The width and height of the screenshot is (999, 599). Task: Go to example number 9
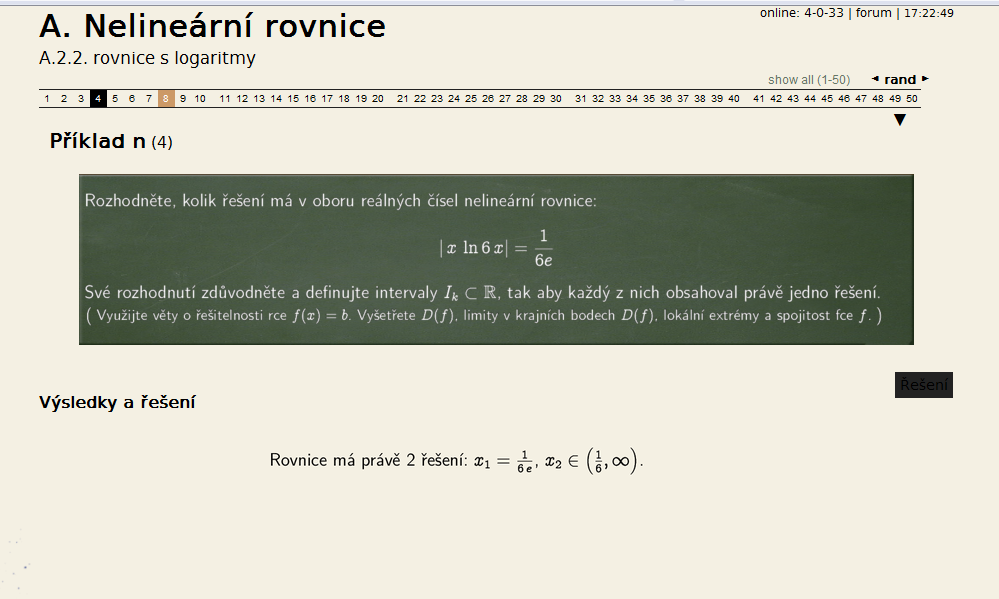183,98
